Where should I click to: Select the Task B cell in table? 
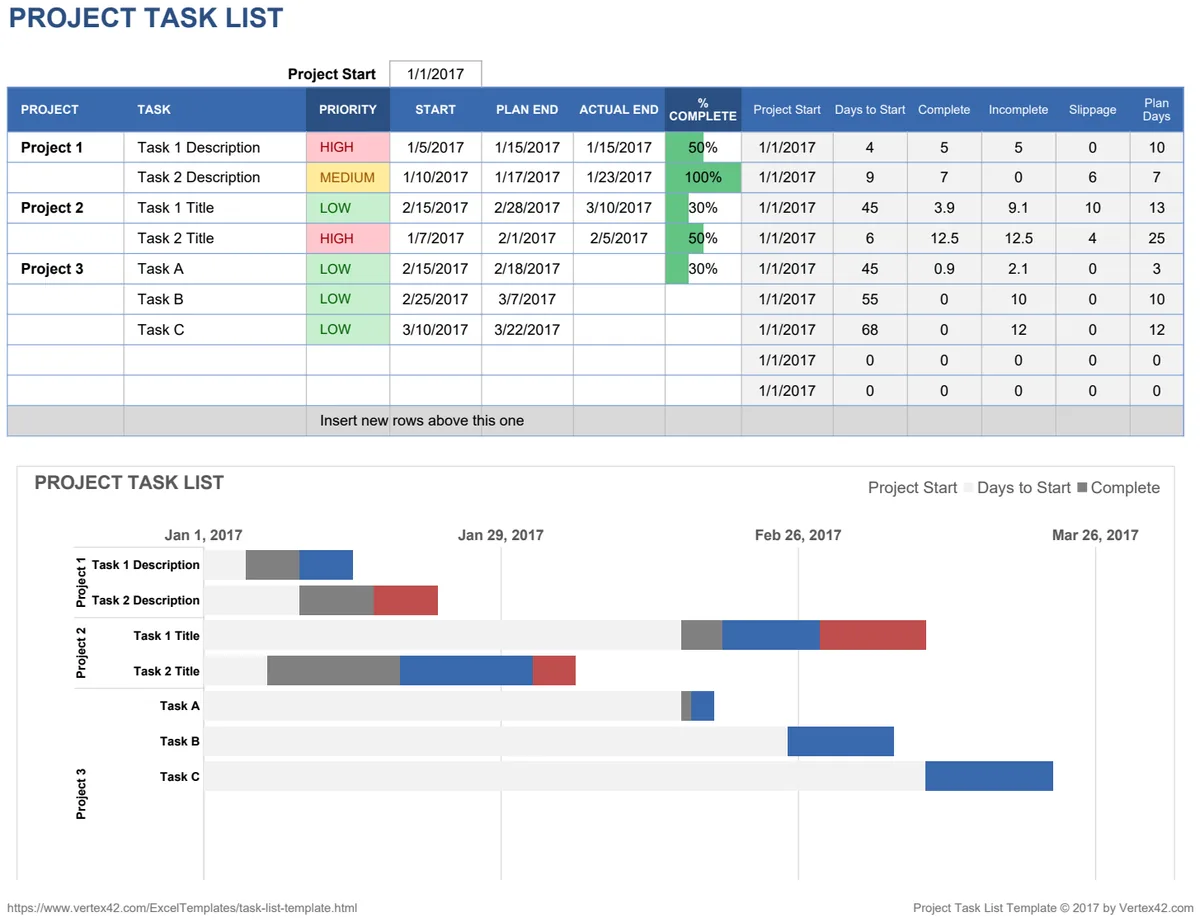215,299
